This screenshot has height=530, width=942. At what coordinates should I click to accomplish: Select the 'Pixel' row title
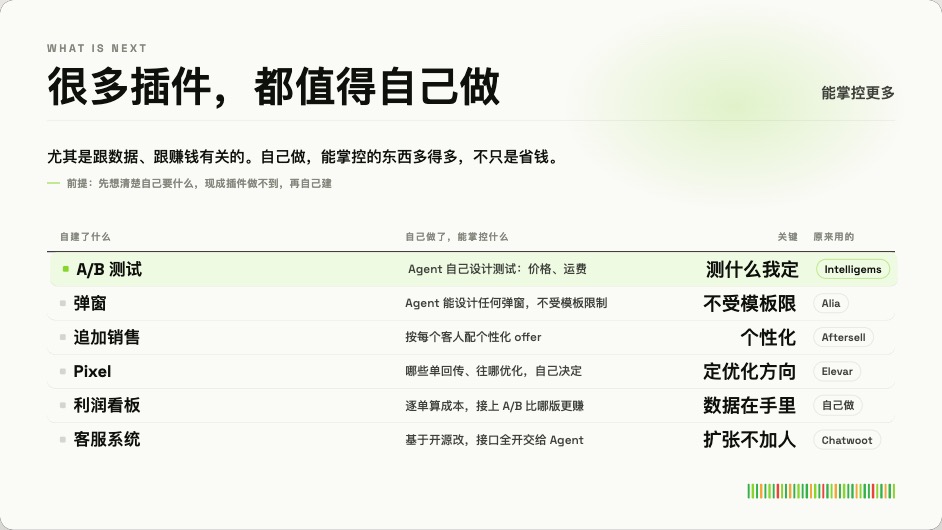click(x=92, y=371)
